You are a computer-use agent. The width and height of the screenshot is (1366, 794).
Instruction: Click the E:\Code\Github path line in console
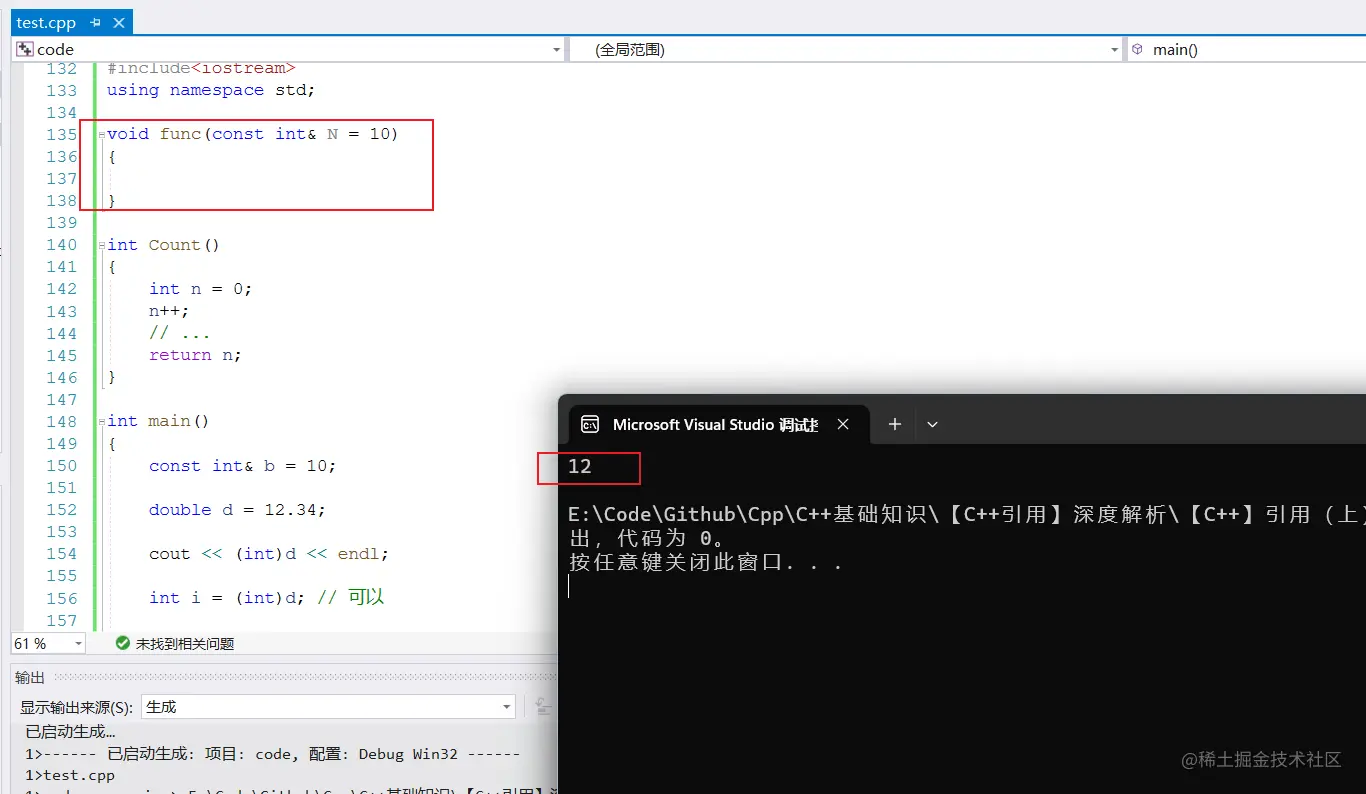pos(966,515)
